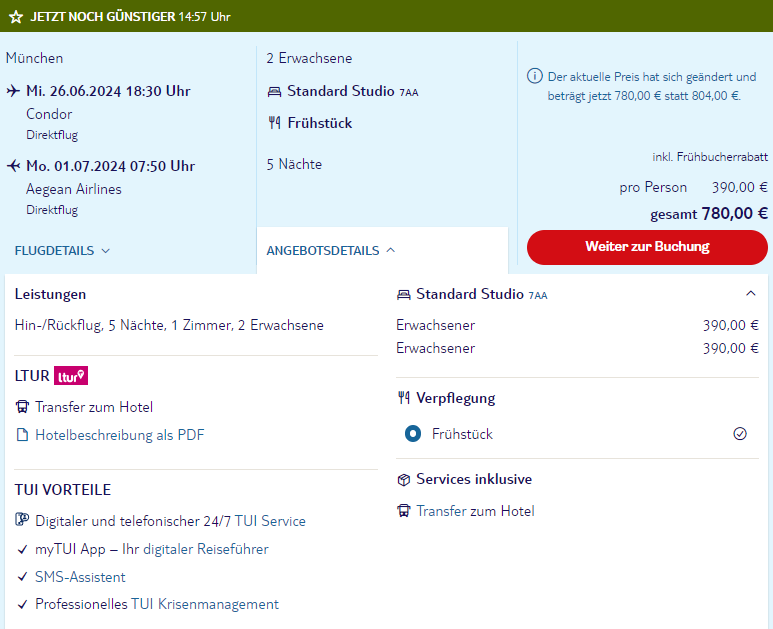Click the Transfer zum Hotel text under LTUR
The width and height of the screenshot is (773, 629).
tap(94, 407)
